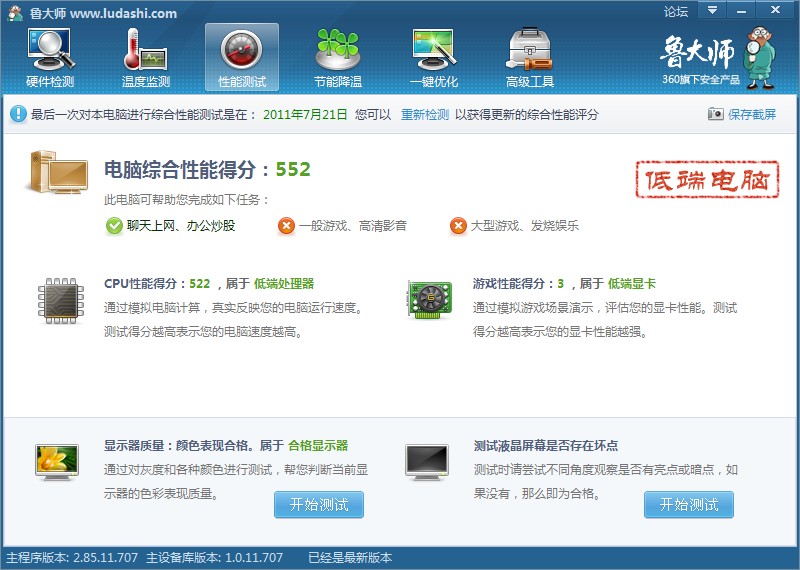This screenshot has width=800, height=570.
Task: Click the 一般游戏、高清影音 text
Action: [353, 226]
